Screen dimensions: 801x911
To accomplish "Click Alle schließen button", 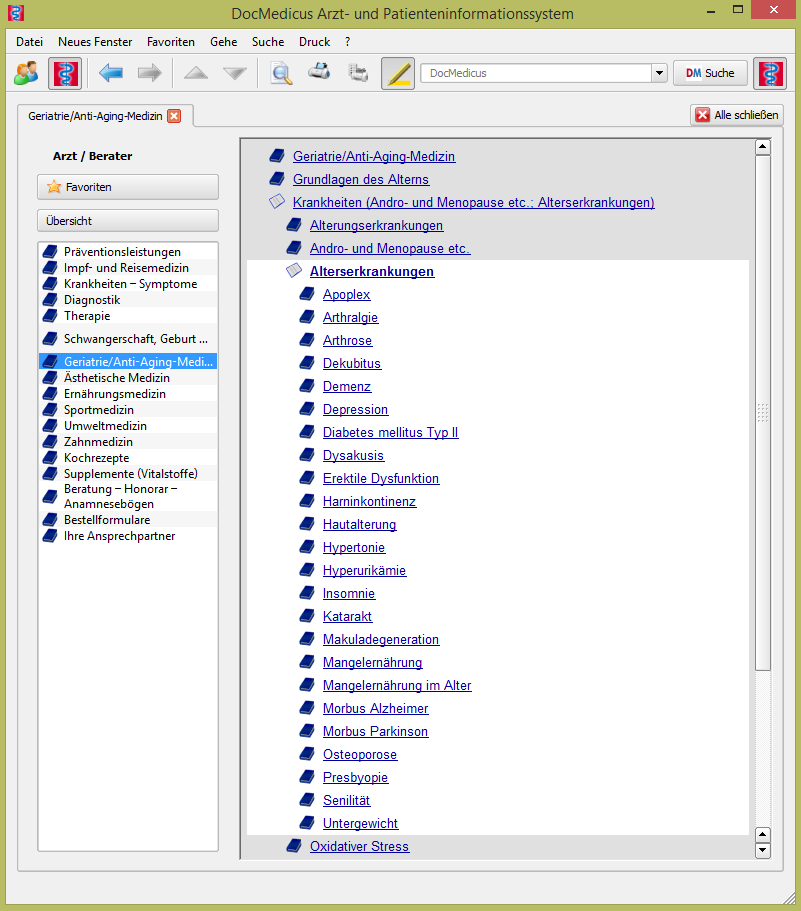I will point(737,115).
